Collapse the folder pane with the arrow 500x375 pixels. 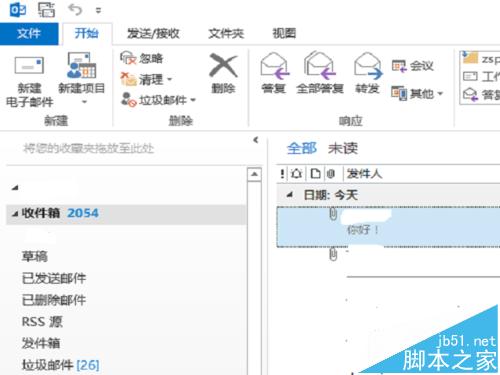[256, 140]
